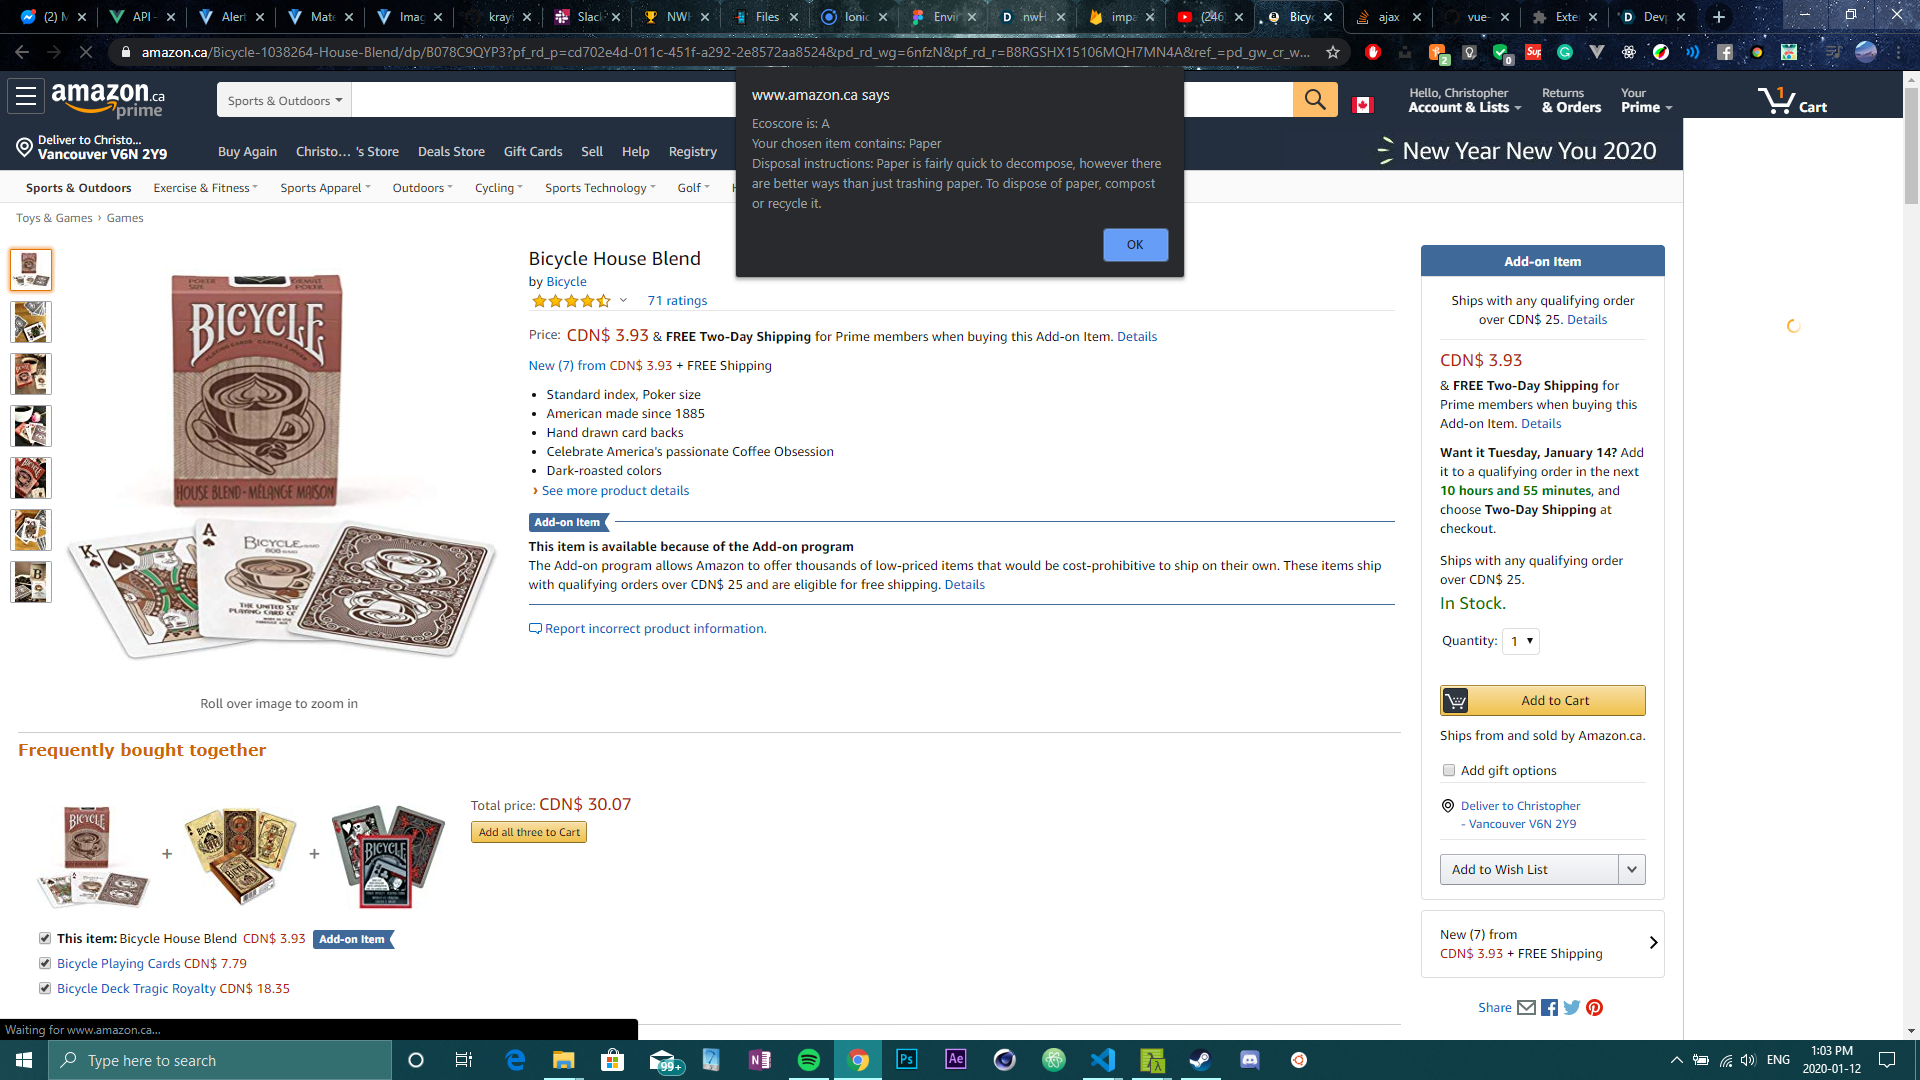Open the Cycling submenu in the category bar
This screenshot has width=1920, height=1080.
coord(498,188)
